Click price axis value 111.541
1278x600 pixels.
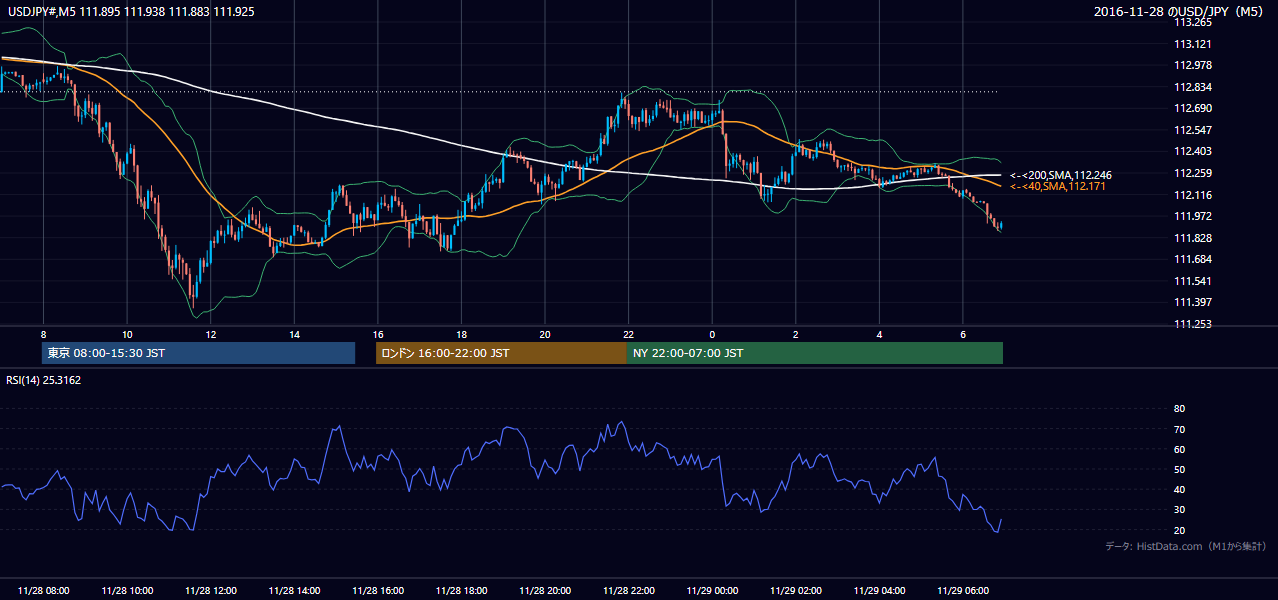pos(1192,281)
